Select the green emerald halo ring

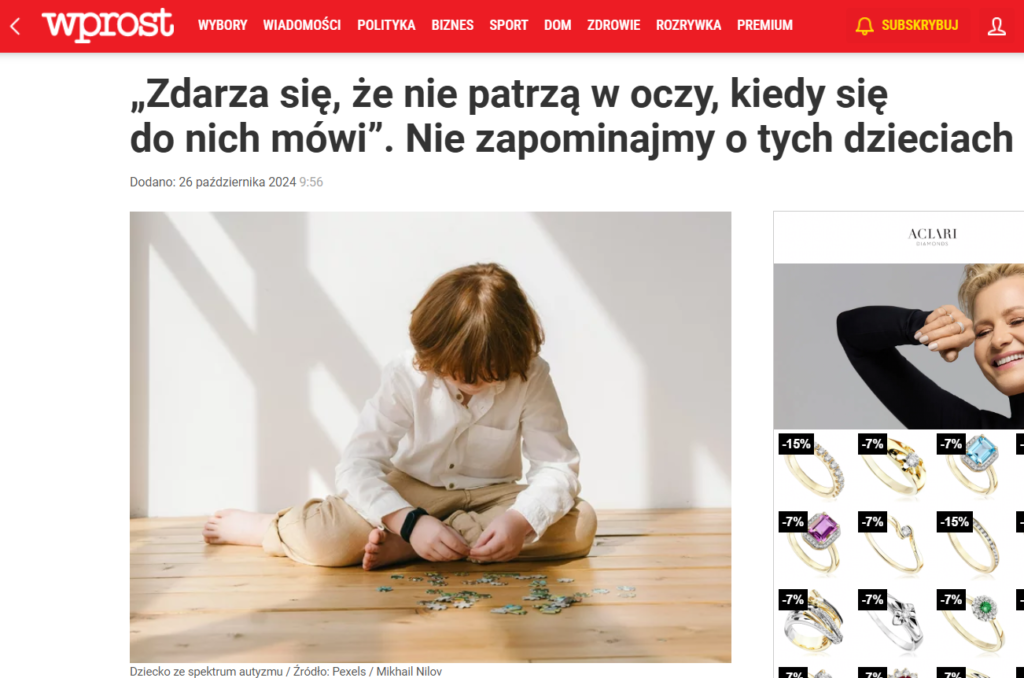[x=973, y=620]
